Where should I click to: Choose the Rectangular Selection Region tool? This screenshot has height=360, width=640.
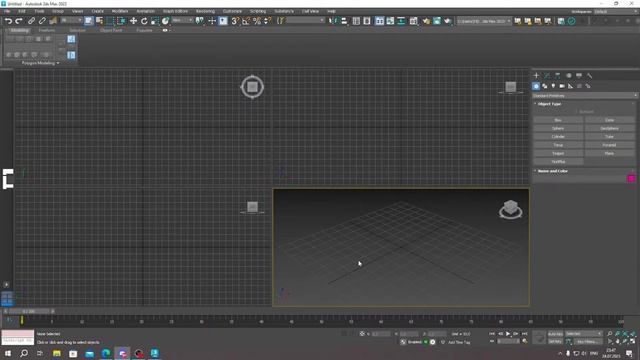(x=110, y=21)
